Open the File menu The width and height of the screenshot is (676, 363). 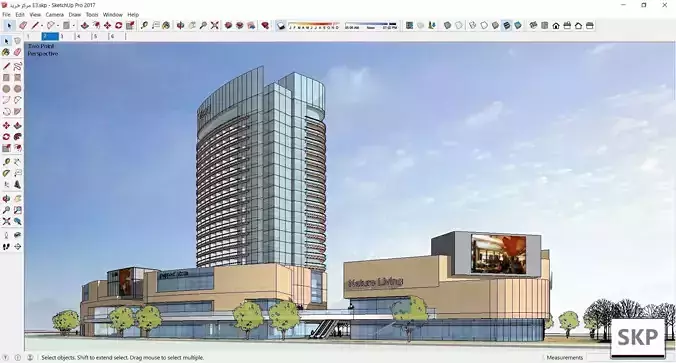coord(6,15)
